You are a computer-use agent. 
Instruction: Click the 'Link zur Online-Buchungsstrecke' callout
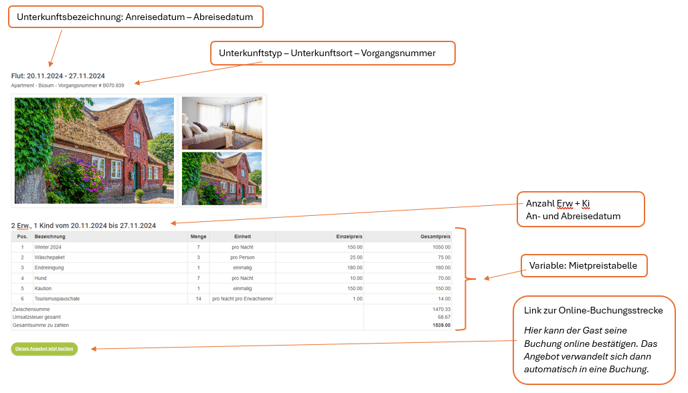(x=594, y=340)
